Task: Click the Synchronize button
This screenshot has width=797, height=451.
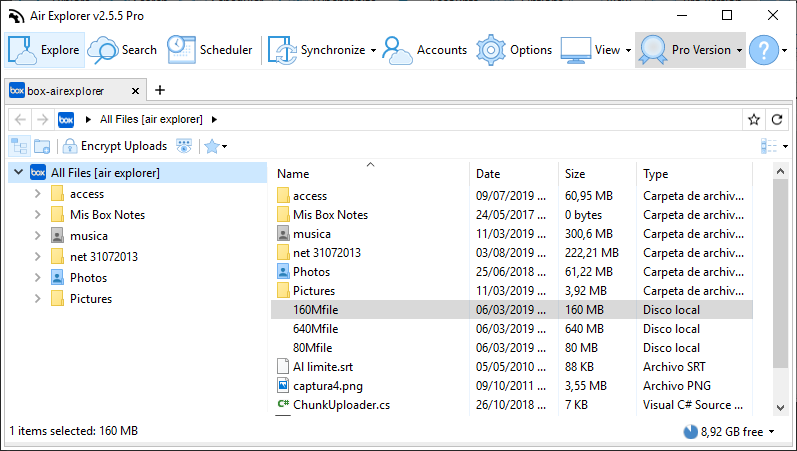Action: coord(317,50)
